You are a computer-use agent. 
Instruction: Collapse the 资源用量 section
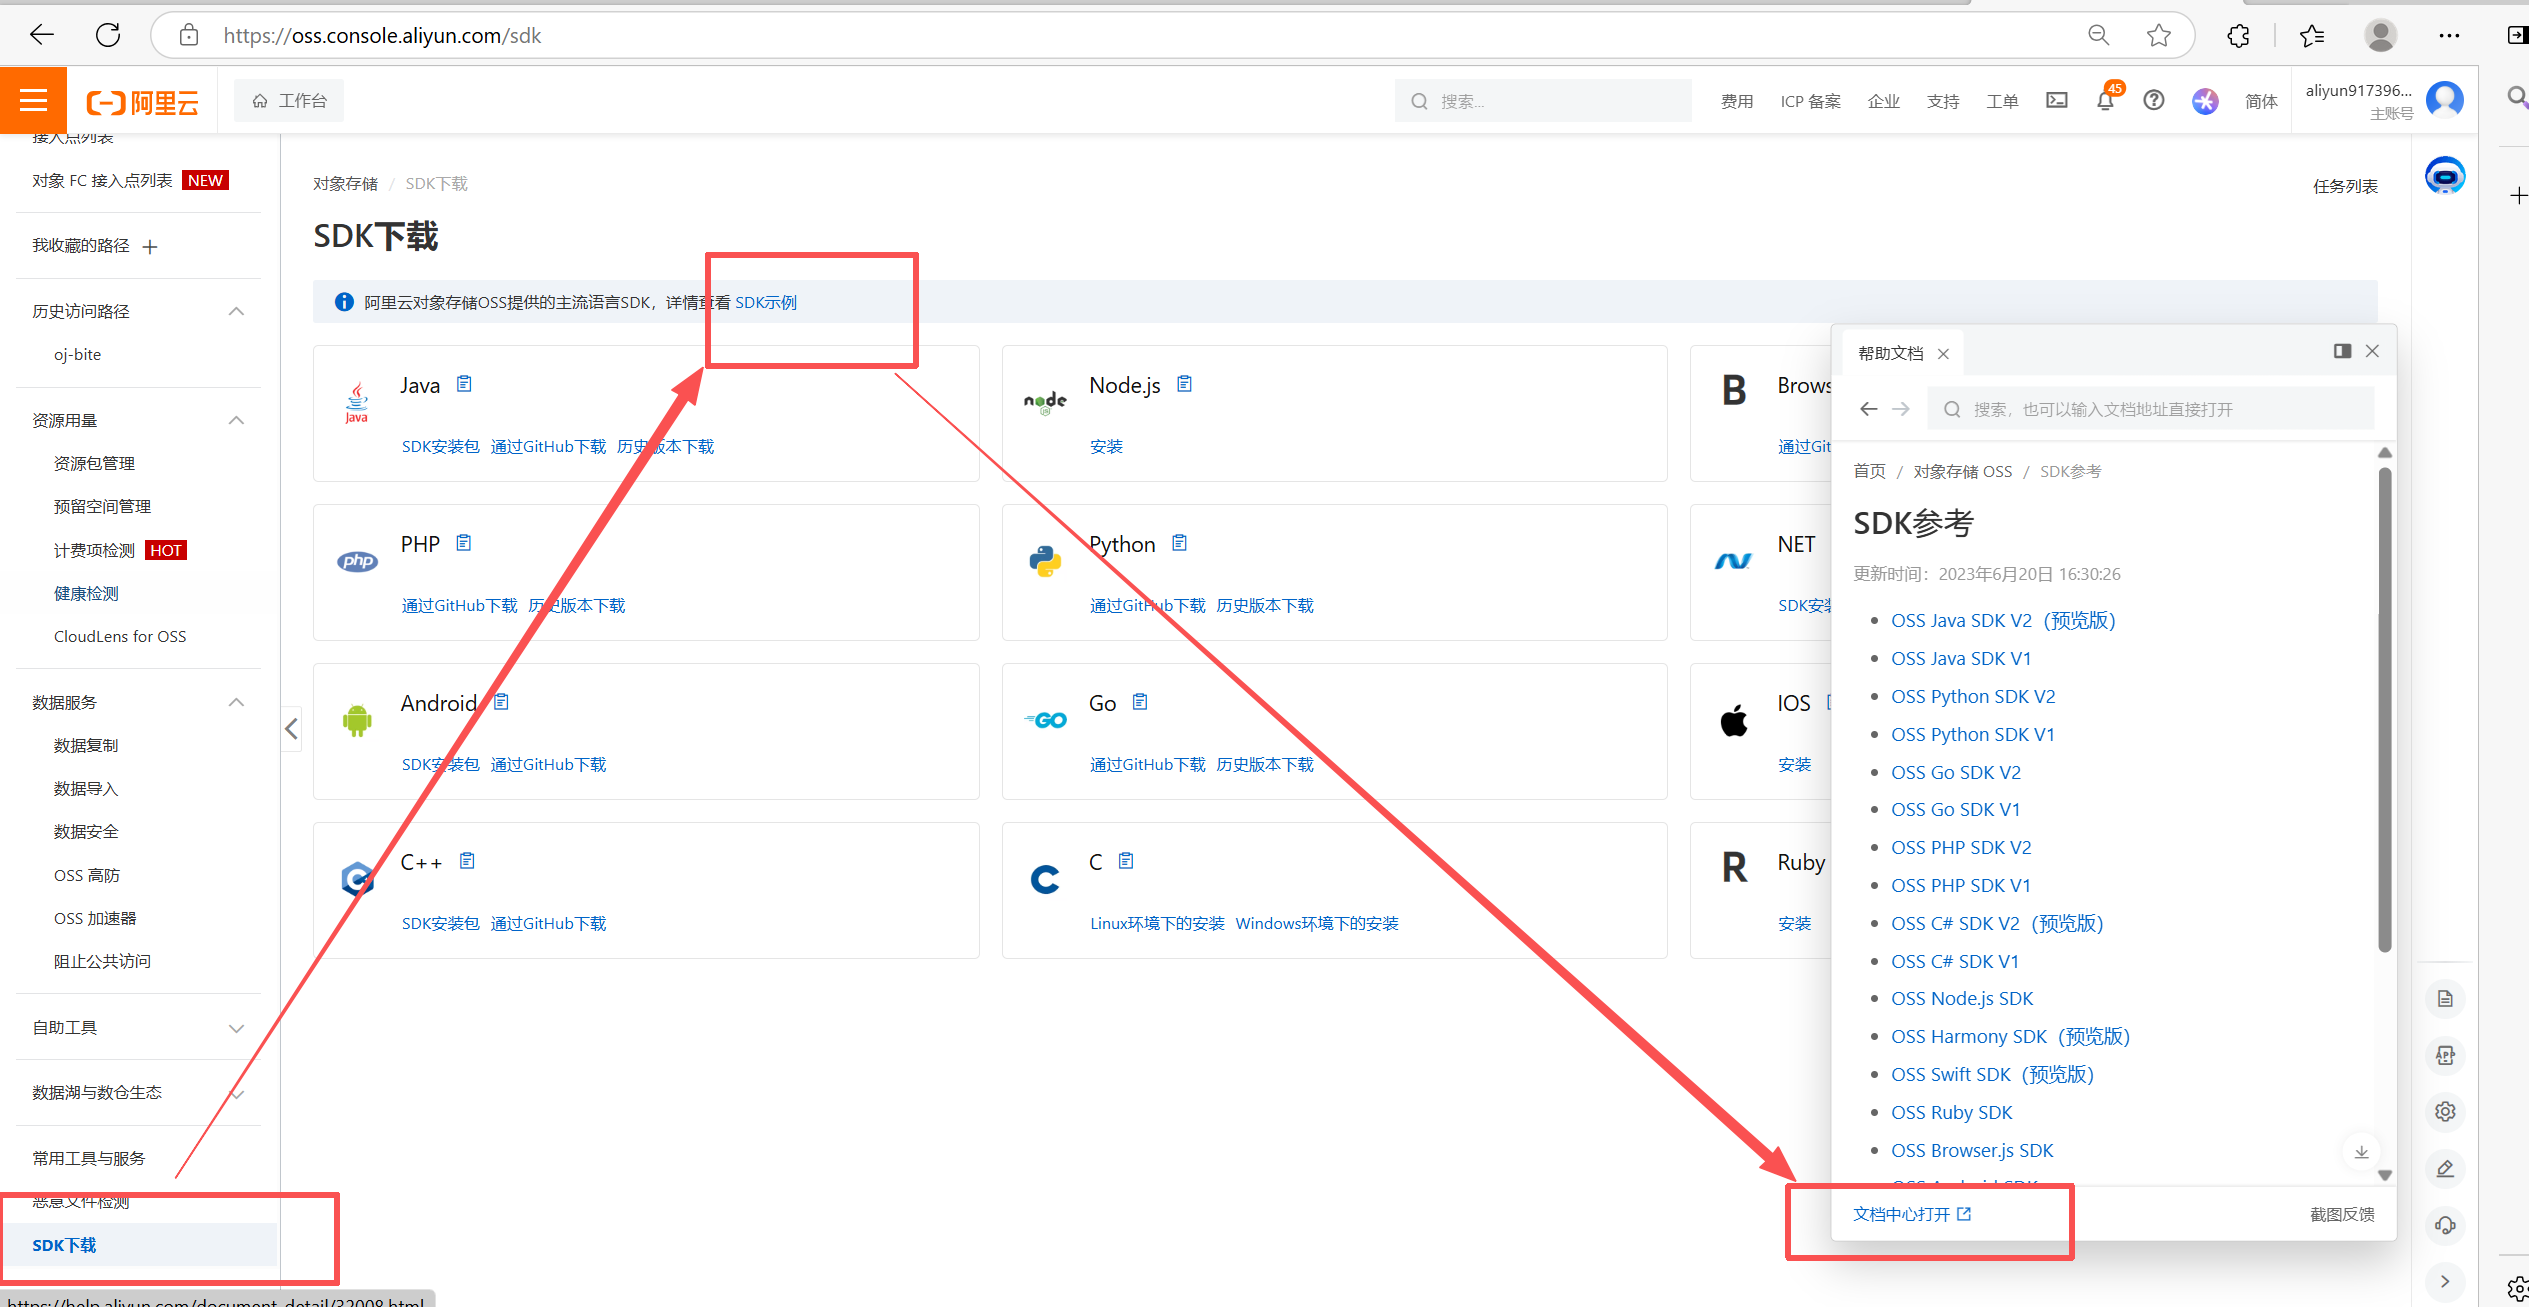pyautogui.click(x=236, y=420)
